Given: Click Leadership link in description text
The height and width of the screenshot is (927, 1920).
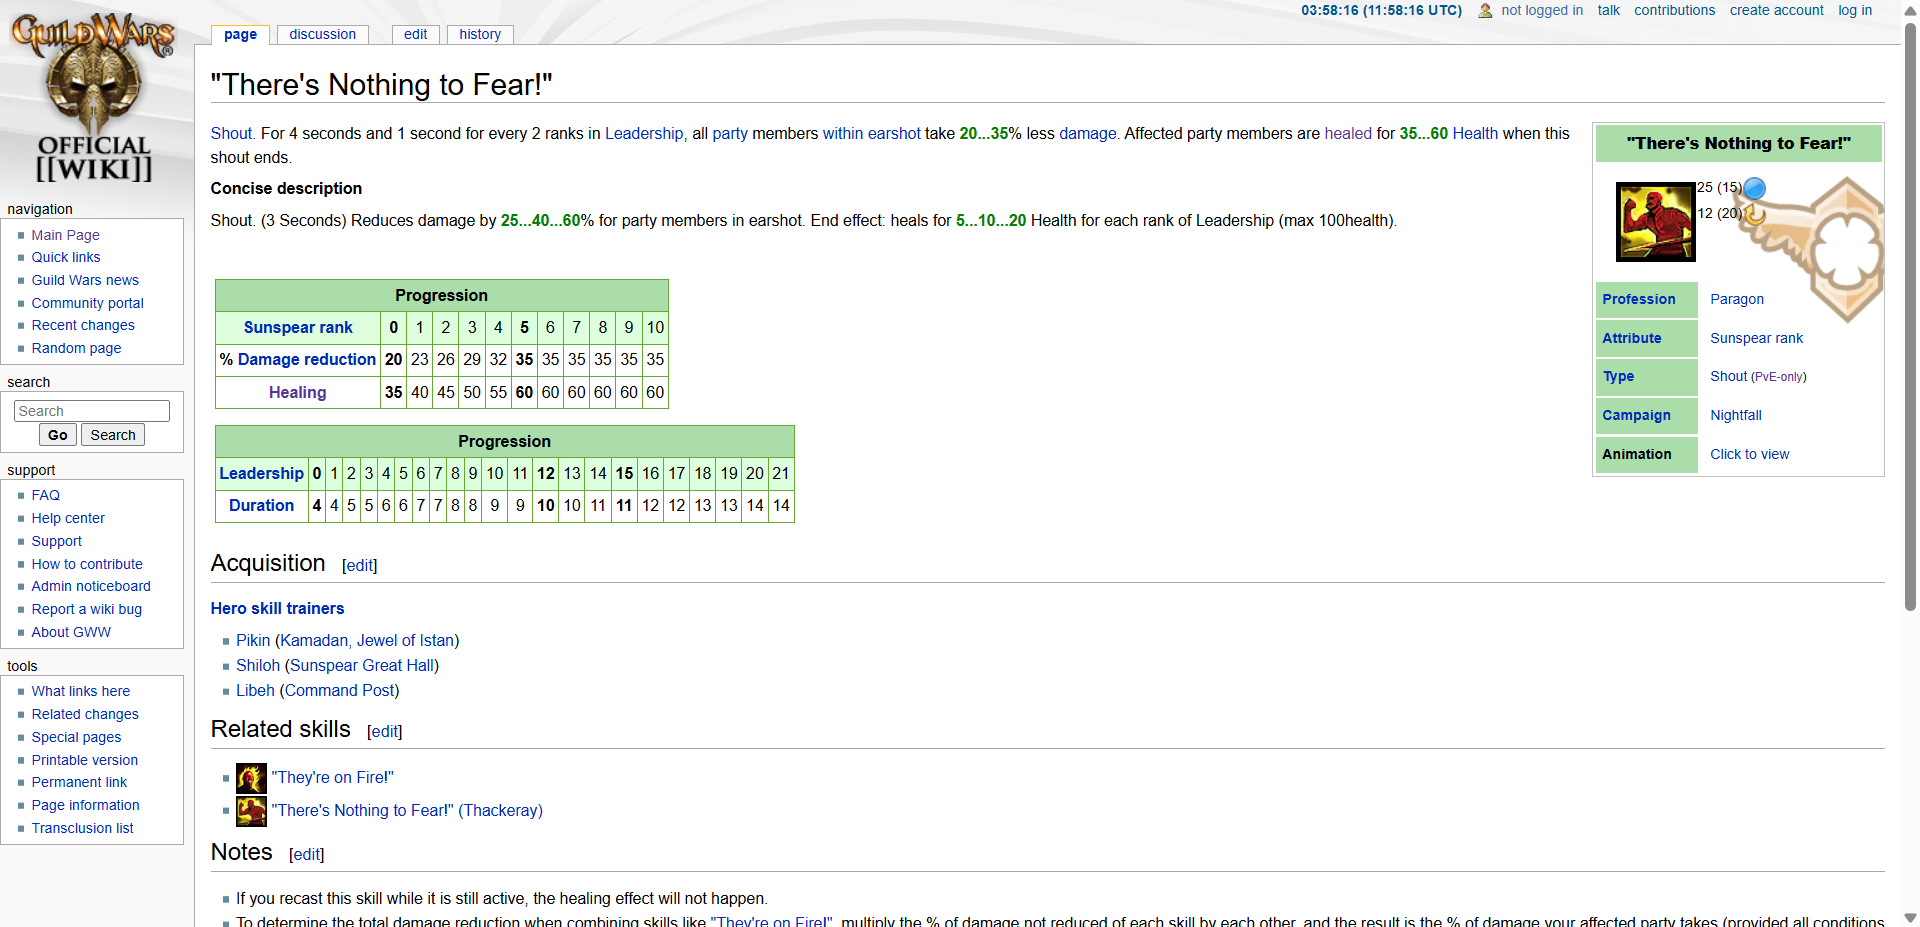Looking at the screenshot, I should tap(644, 133).
